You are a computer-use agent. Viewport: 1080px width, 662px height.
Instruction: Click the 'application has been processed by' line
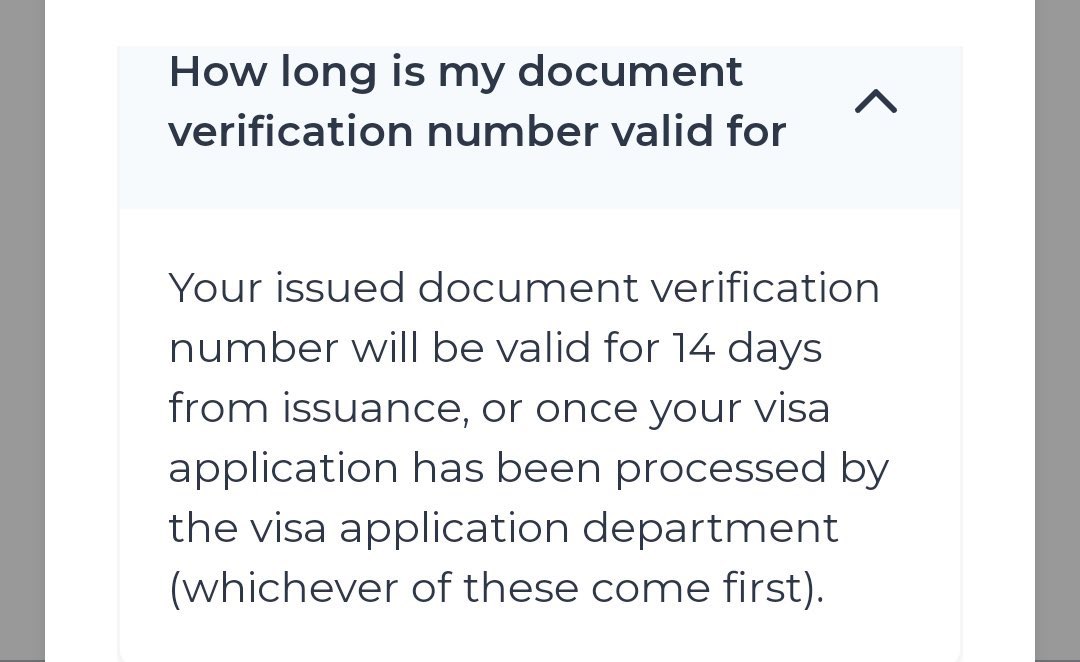click(528, 468)
